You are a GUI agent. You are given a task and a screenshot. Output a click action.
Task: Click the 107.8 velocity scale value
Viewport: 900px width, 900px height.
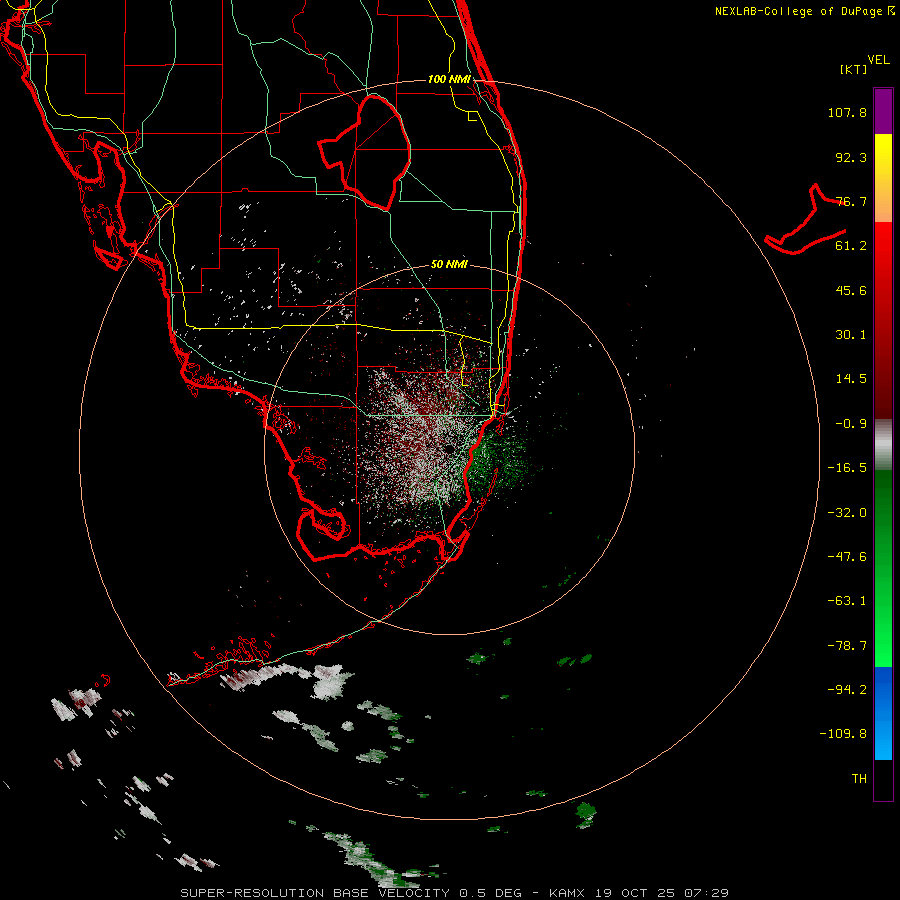[847, 112]
